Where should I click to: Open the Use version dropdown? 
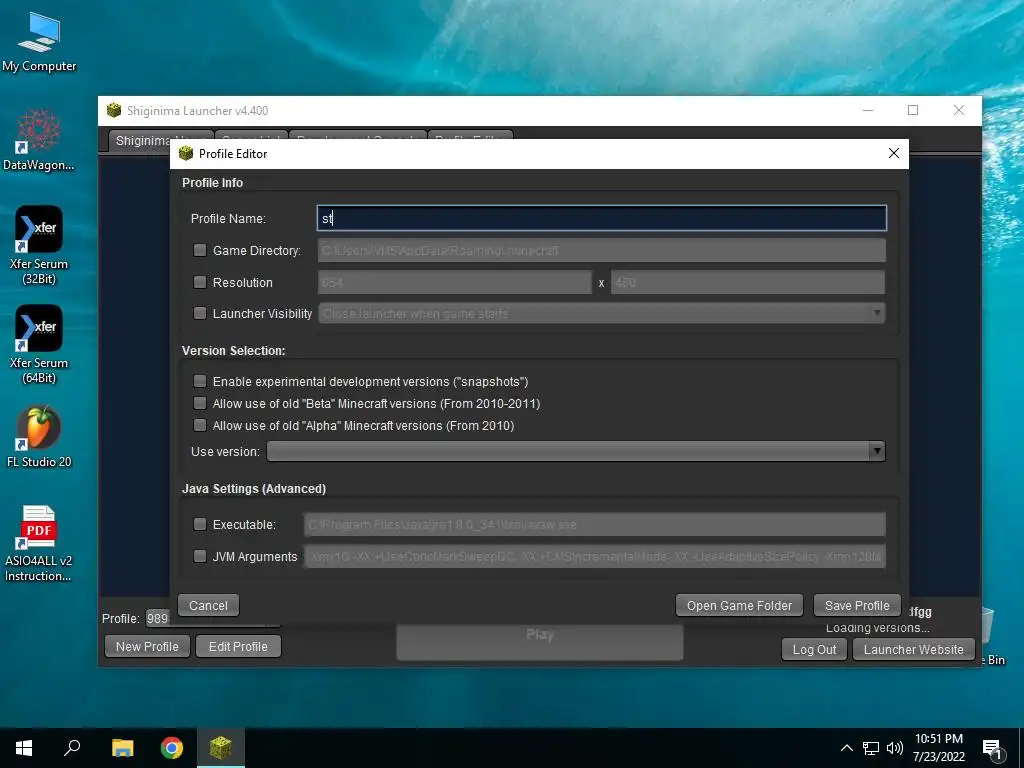pos(576,451)
